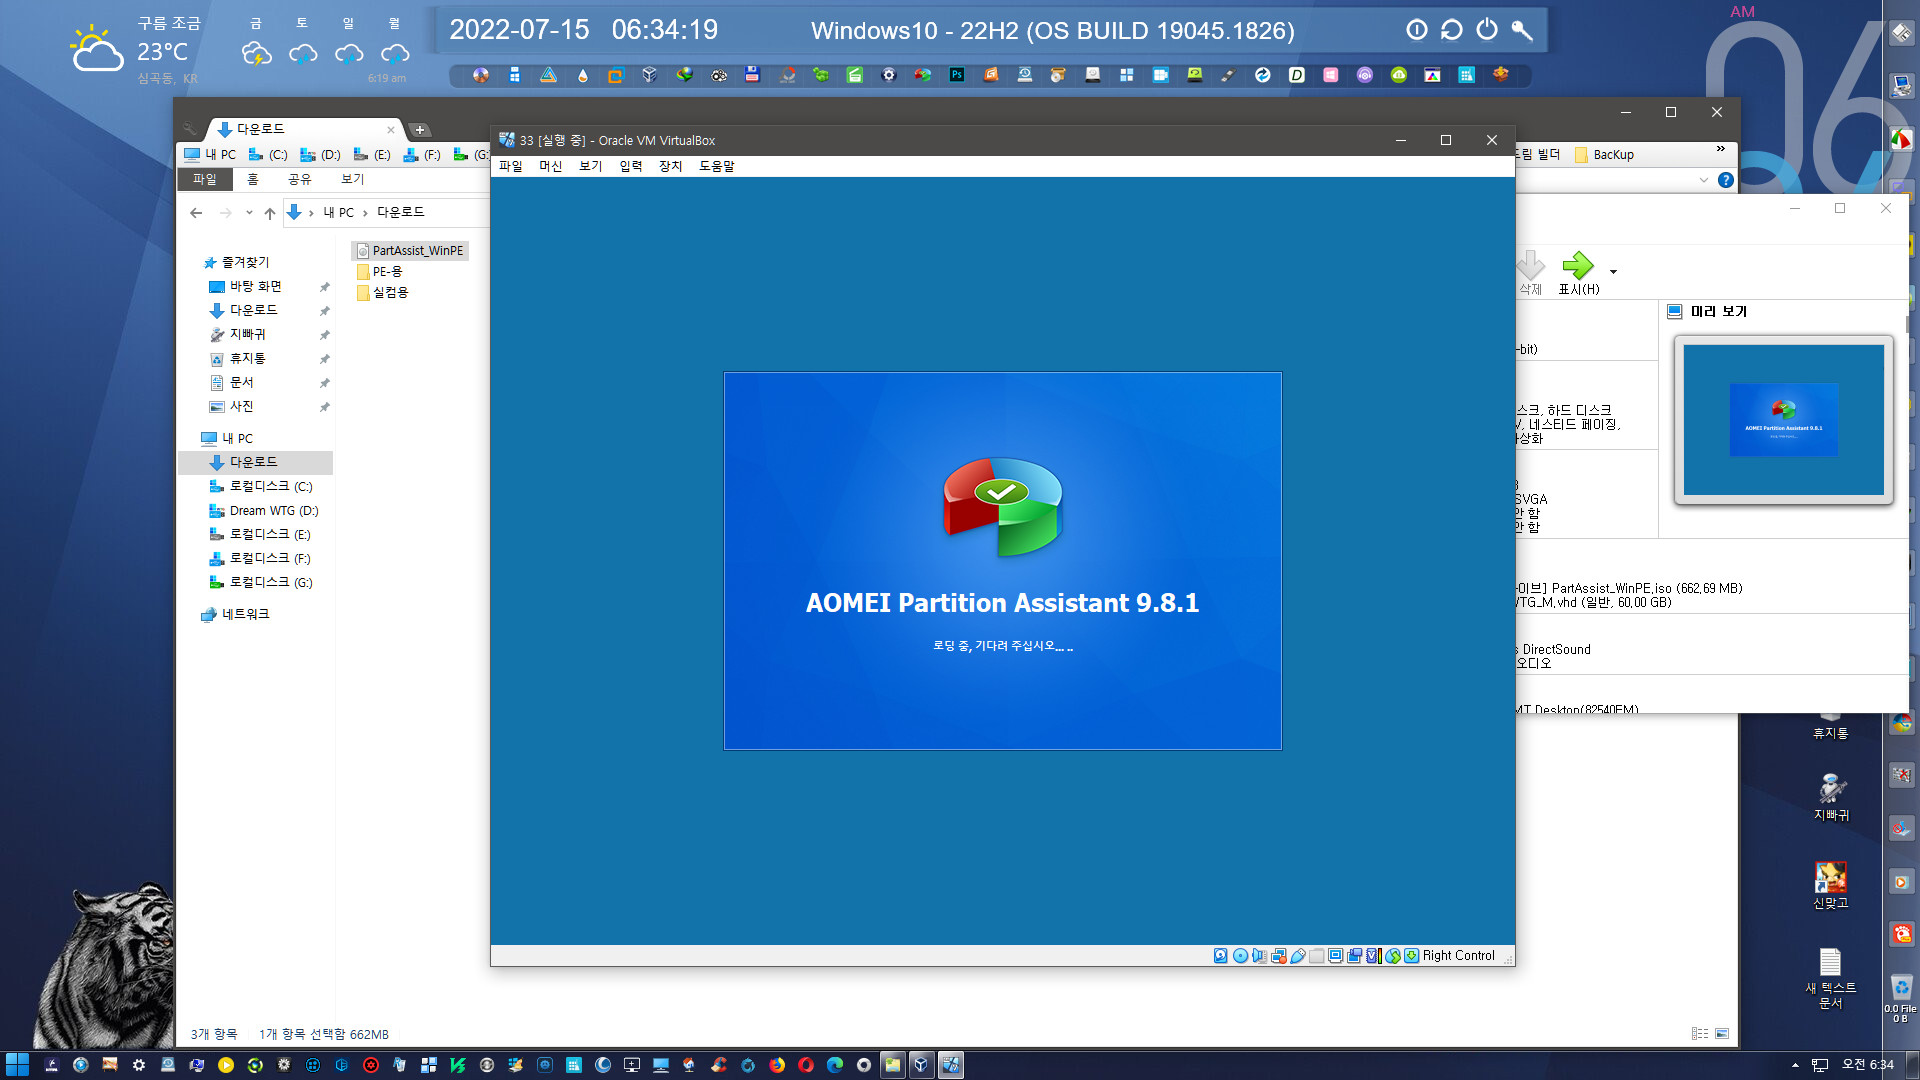Click the AOMEI Partition Assistant logo in VM

pos(1002,506)
